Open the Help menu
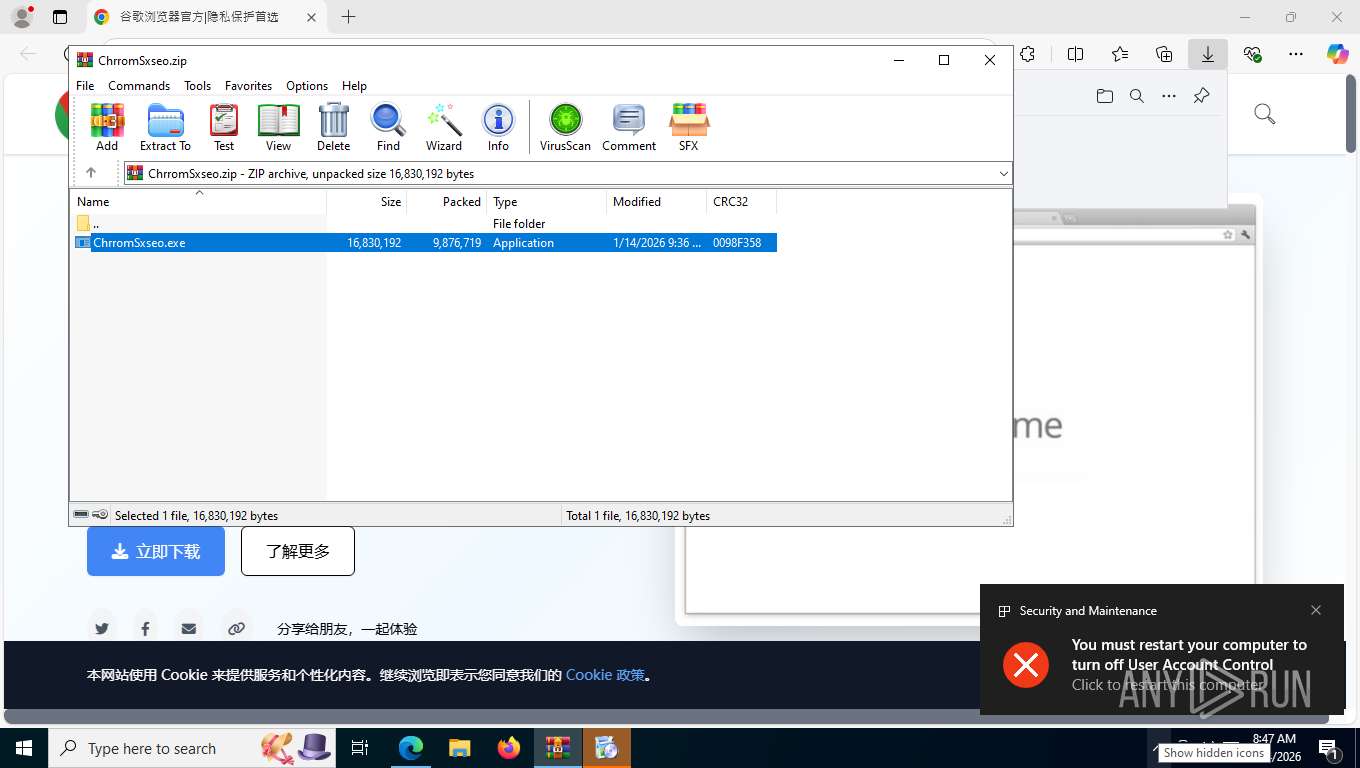 point(354,86)
